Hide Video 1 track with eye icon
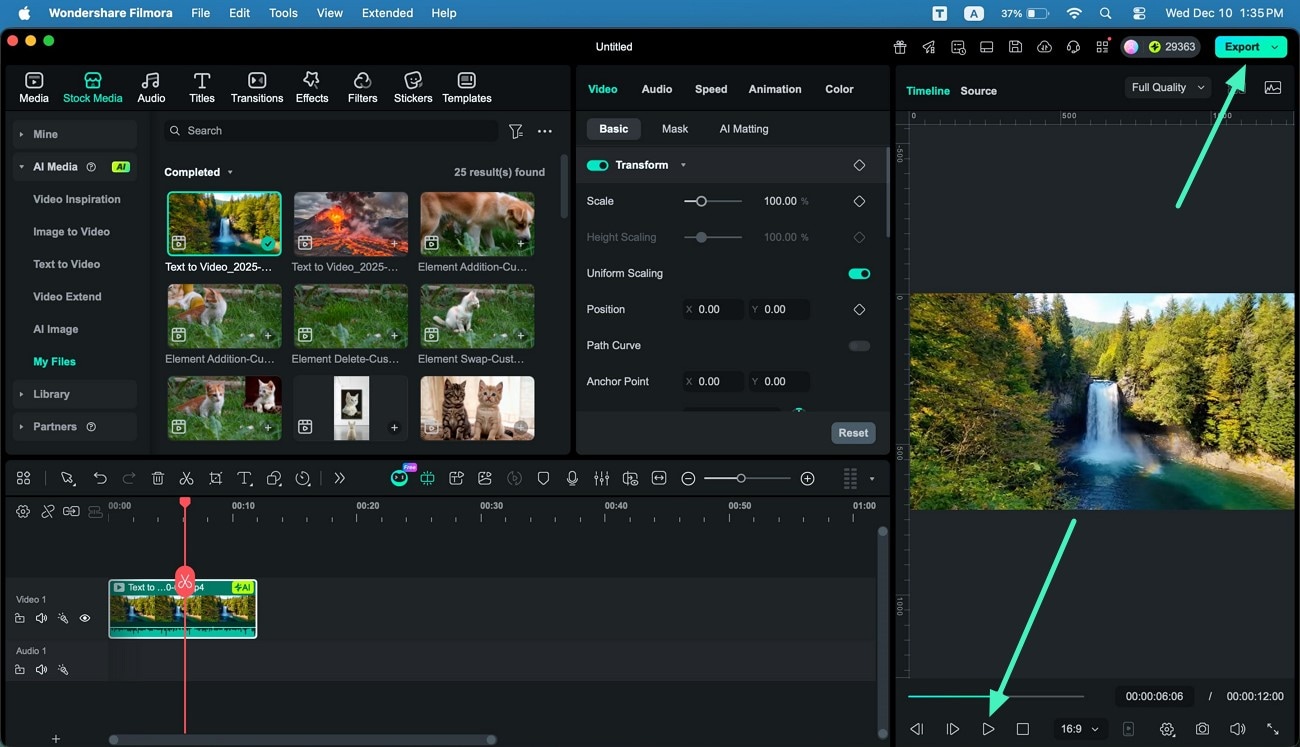1300x747 pixels. [85, 618]
